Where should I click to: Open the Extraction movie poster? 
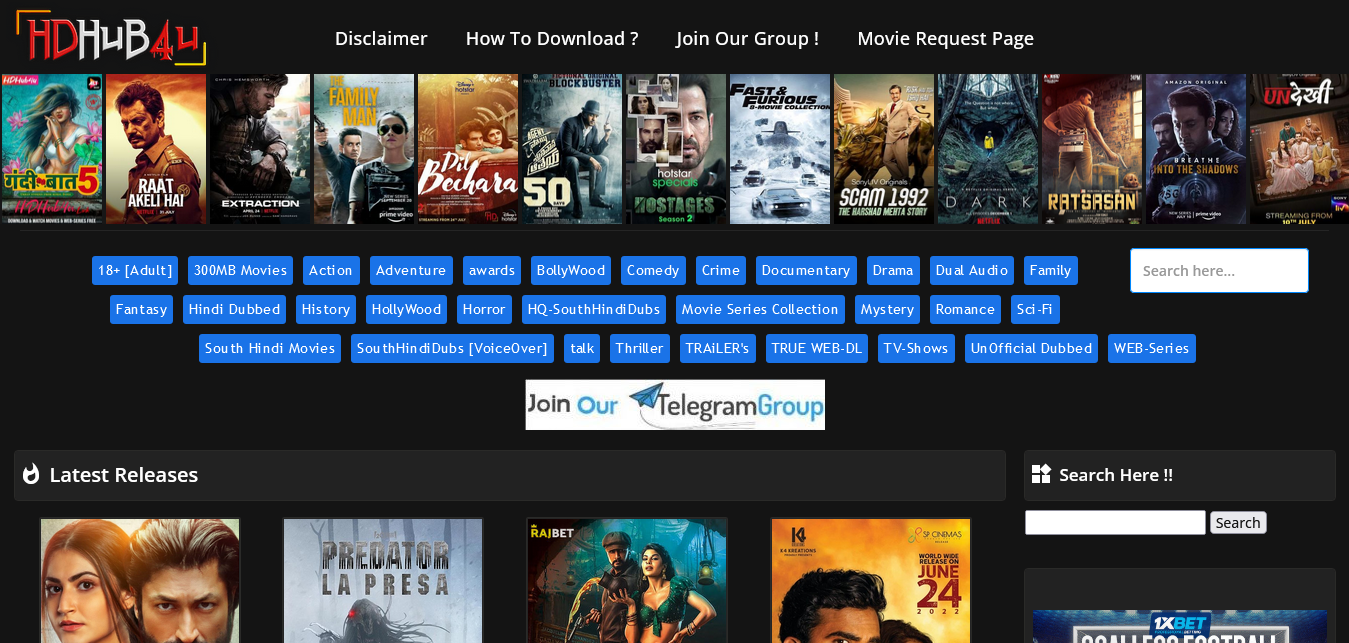(x=260, y=149)
